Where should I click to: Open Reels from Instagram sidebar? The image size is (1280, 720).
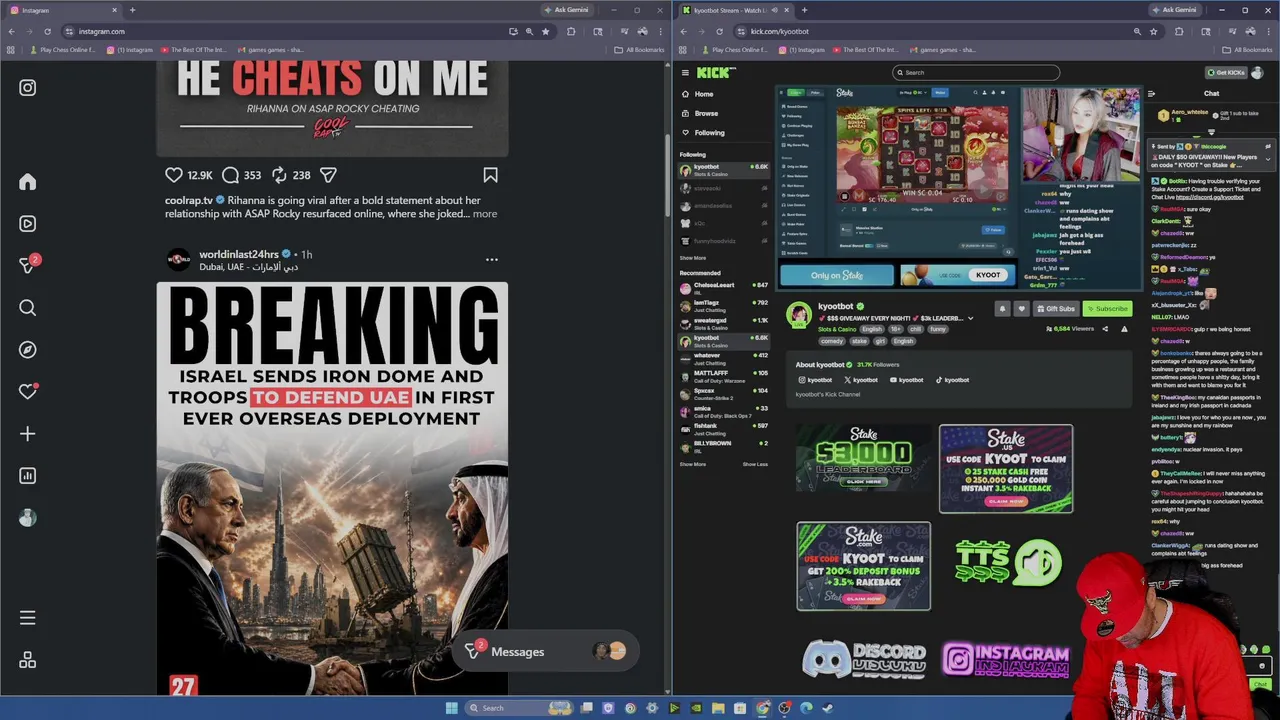point(28,224)
